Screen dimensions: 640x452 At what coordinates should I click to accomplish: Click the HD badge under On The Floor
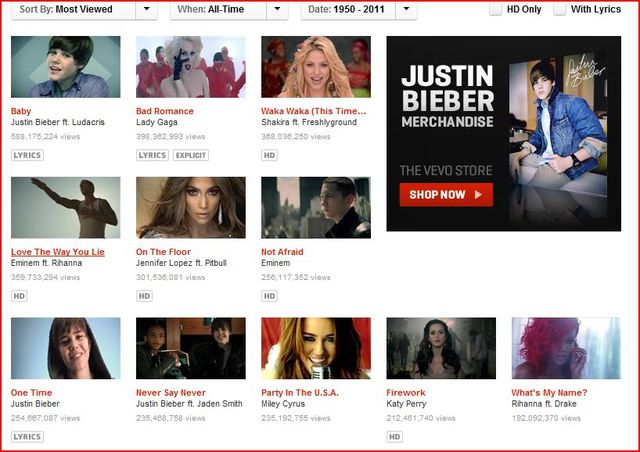point(144,296)
